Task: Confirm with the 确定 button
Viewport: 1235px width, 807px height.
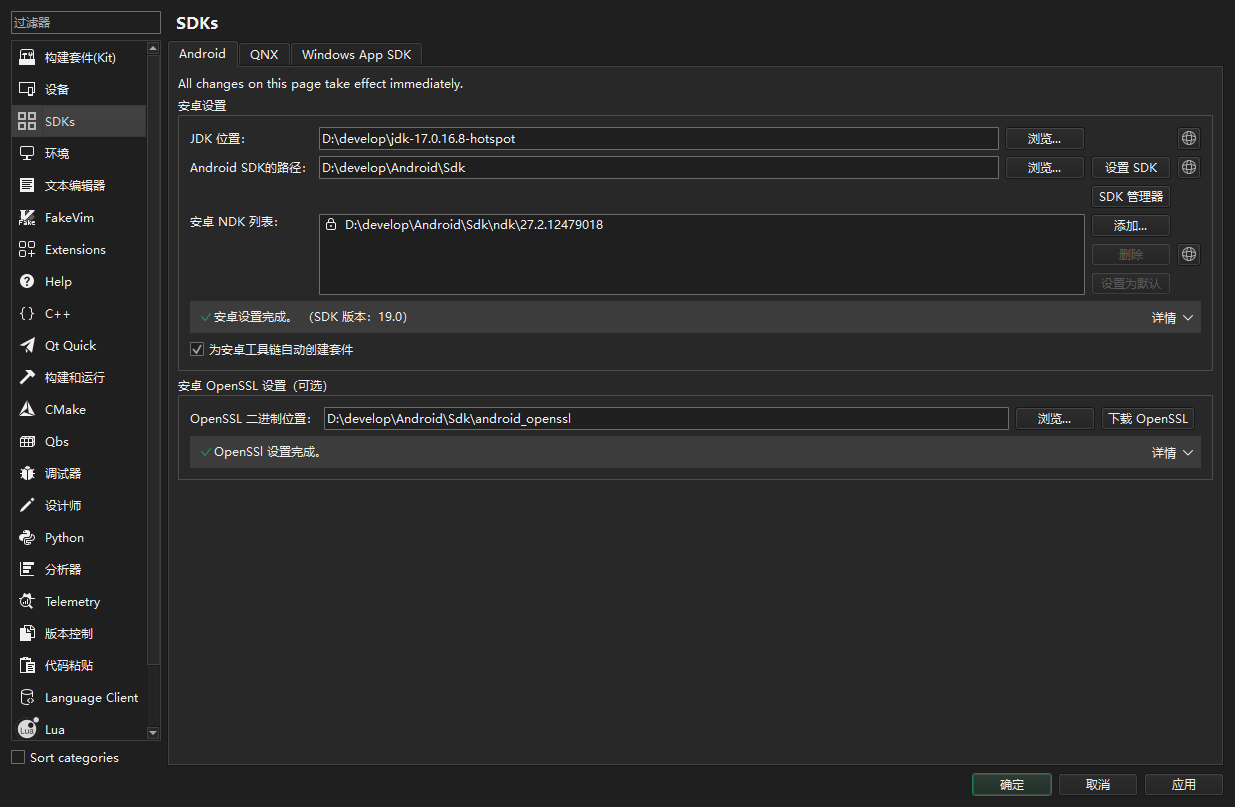Action: click(1012, 784)
